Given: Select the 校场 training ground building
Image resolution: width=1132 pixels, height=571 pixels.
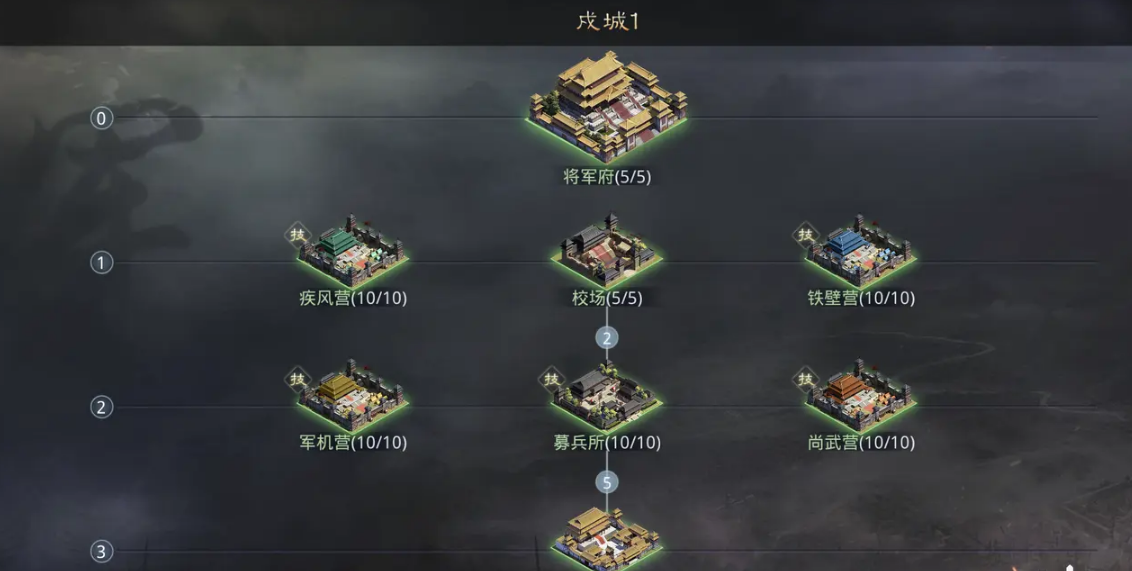Looking at the screenshot, I should point(606,251).
